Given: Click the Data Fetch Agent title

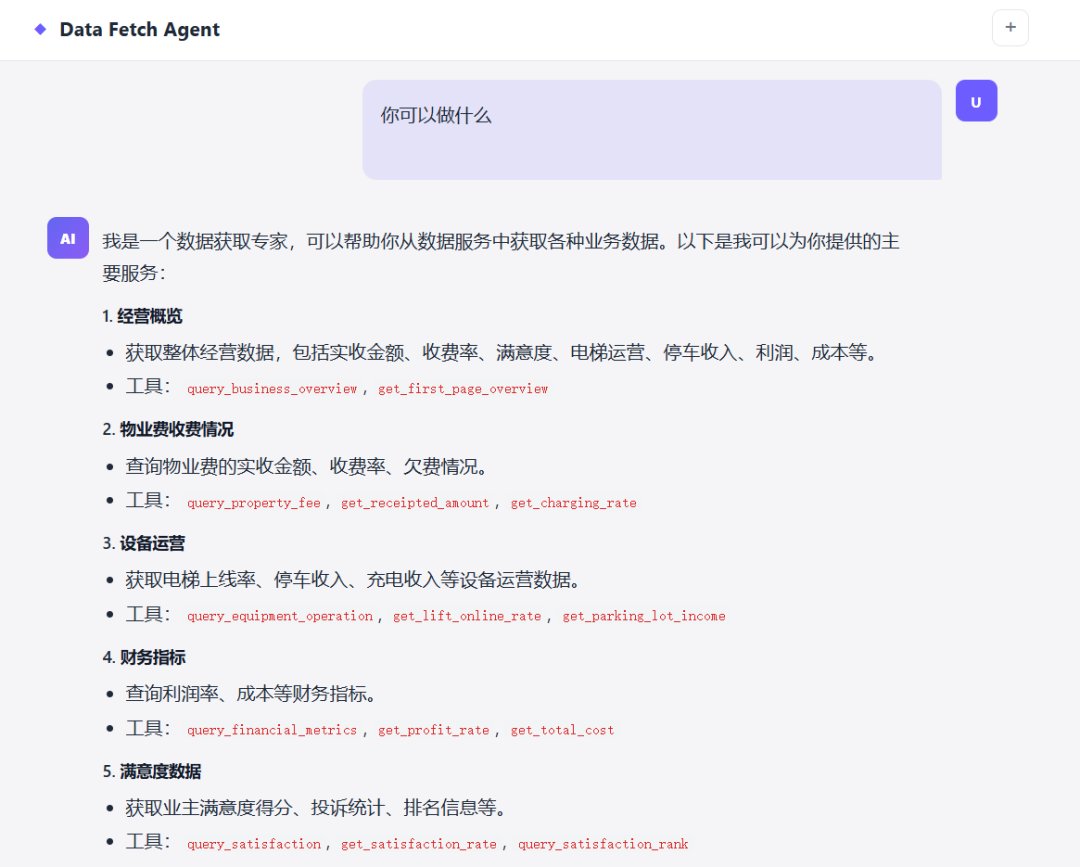Looking at the screenshot, I should point(139,30).
